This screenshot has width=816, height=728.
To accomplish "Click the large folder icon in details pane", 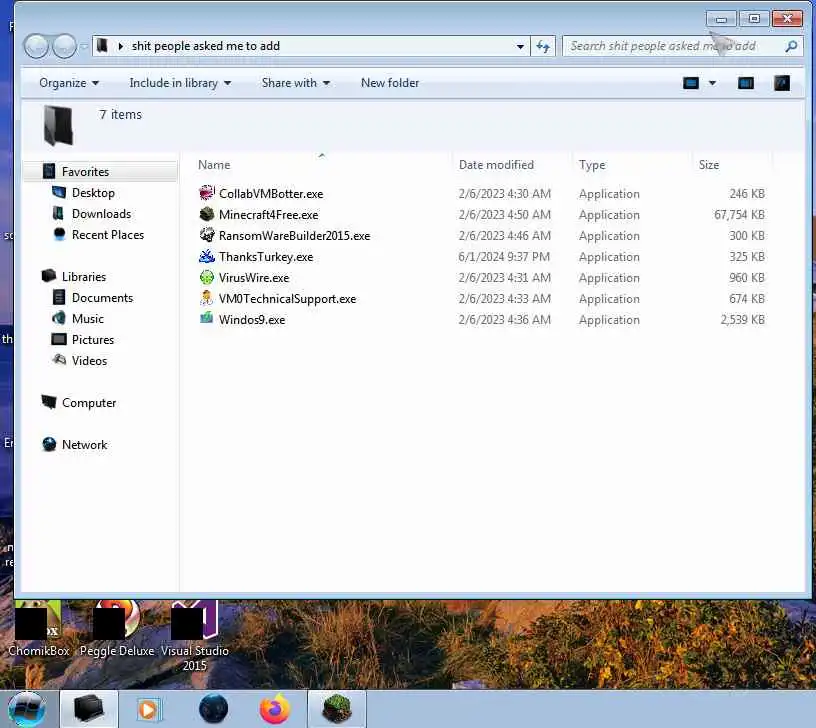I will pos(58,125).
